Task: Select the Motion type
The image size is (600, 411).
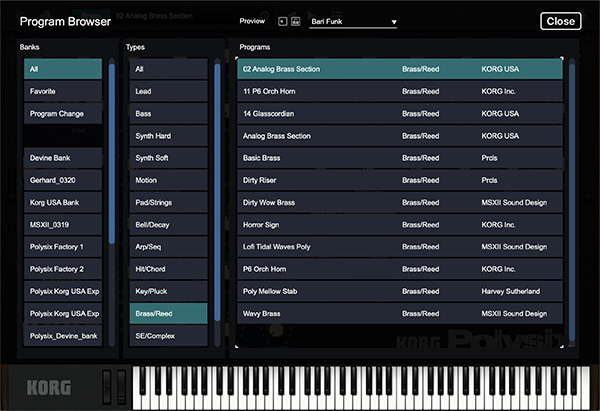Action: [x=168, y=180]
